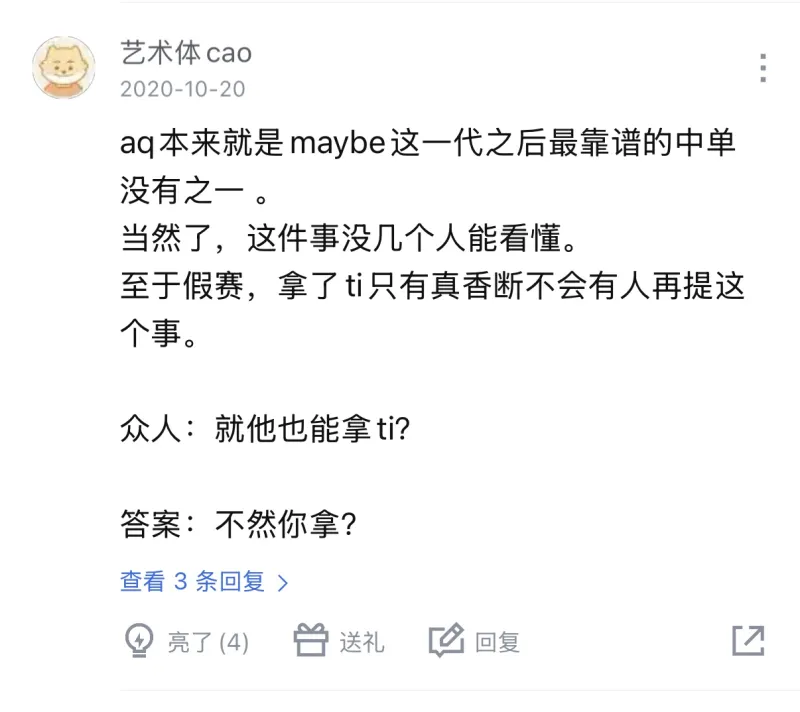Click the line 当然了，这件事没几个人能看懂
Viewport: 800px width, 712px height.
pos(349,238)
